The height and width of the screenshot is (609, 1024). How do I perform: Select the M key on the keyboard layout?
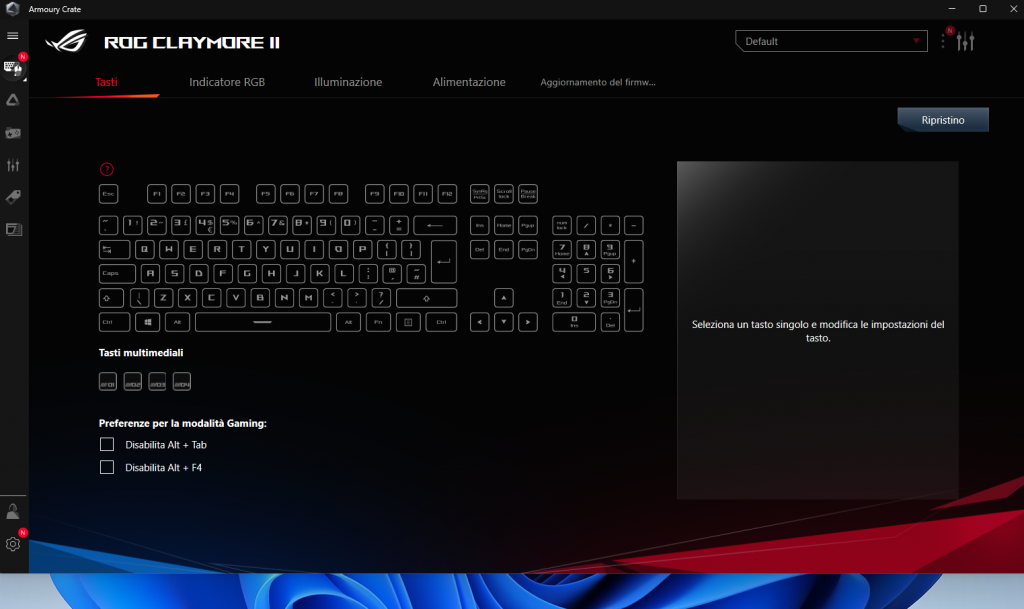pyautogui.click(x=308, y=298)
